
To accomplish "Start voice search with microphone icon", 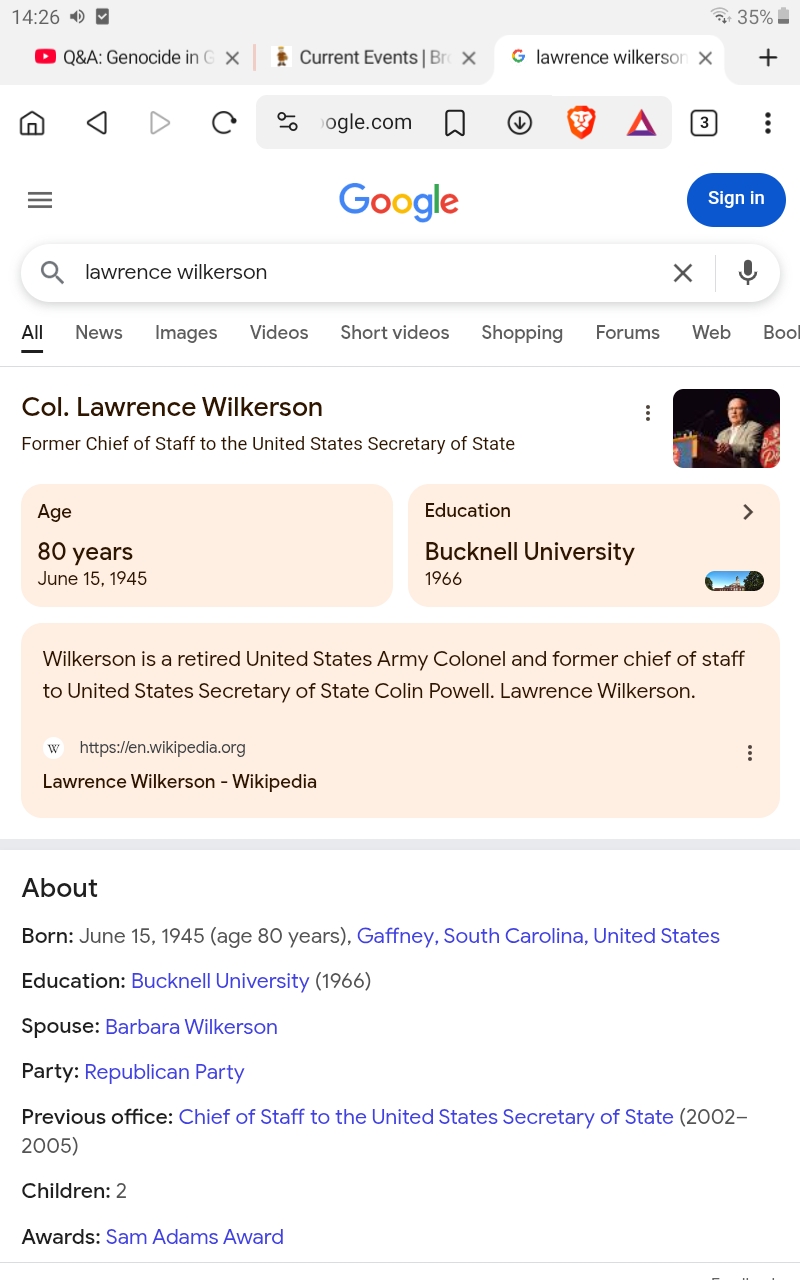I will click(x=747, y=272).
